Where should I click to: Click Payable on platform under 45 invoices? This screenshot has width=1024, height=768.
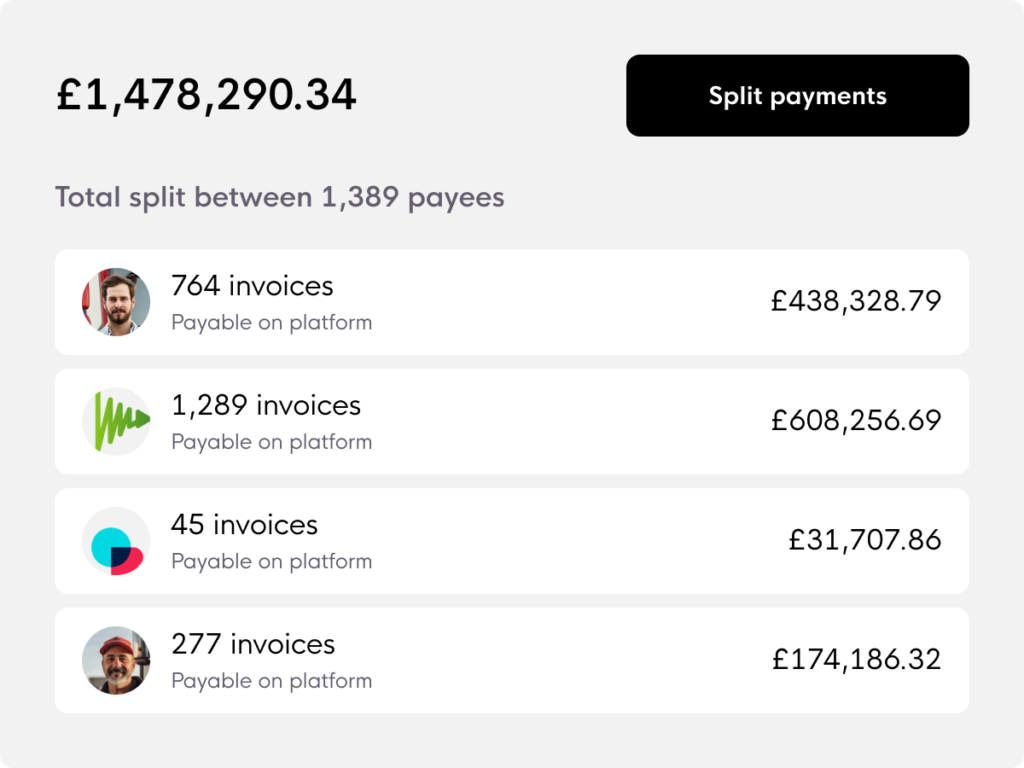coord(272,562)
